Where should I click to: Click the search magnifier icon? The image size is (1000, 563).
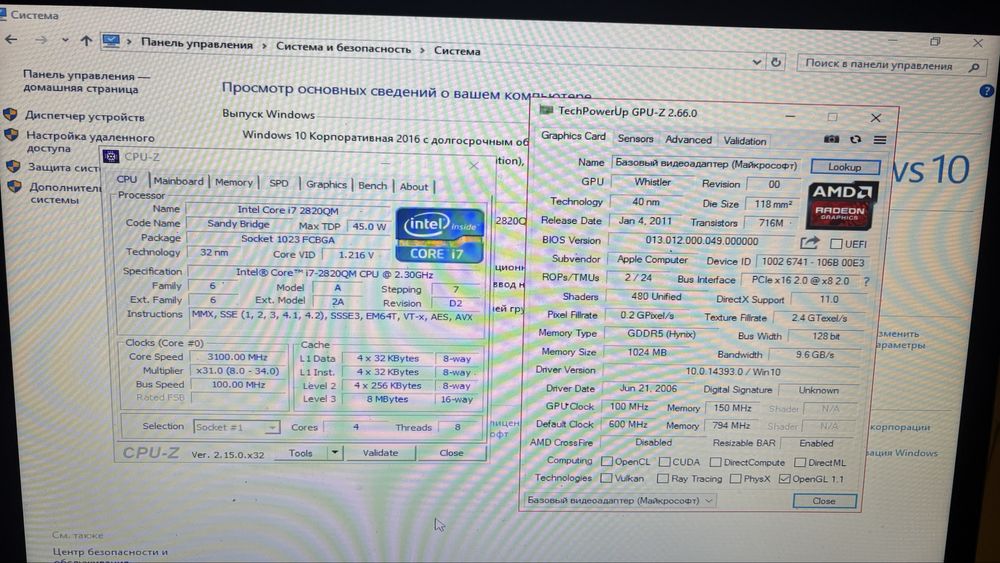click(x=974, y=67)
